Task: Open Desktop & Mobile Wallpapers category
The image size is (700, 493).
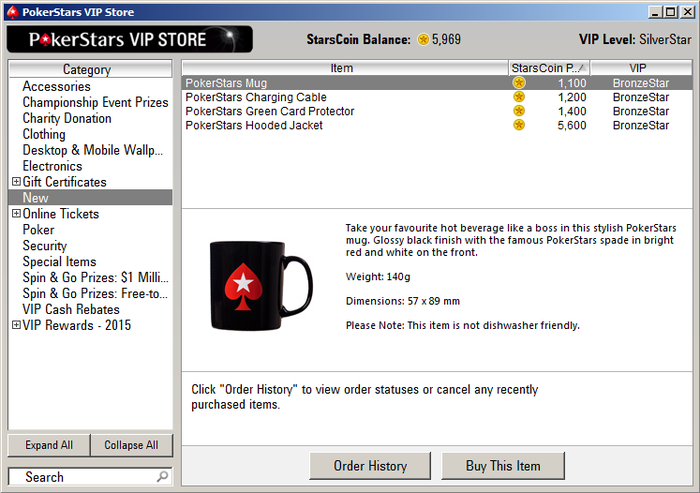Action: pyautogui.click(x=92, y=150)
